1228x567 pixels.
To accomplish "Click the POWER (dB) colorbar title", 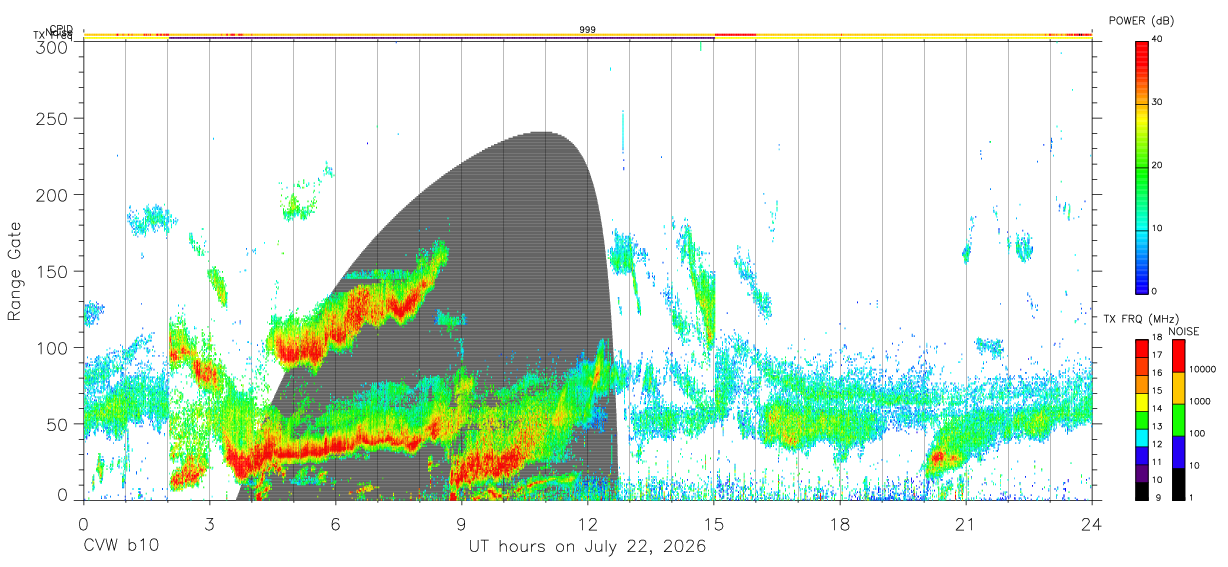I will [1142, 21].
